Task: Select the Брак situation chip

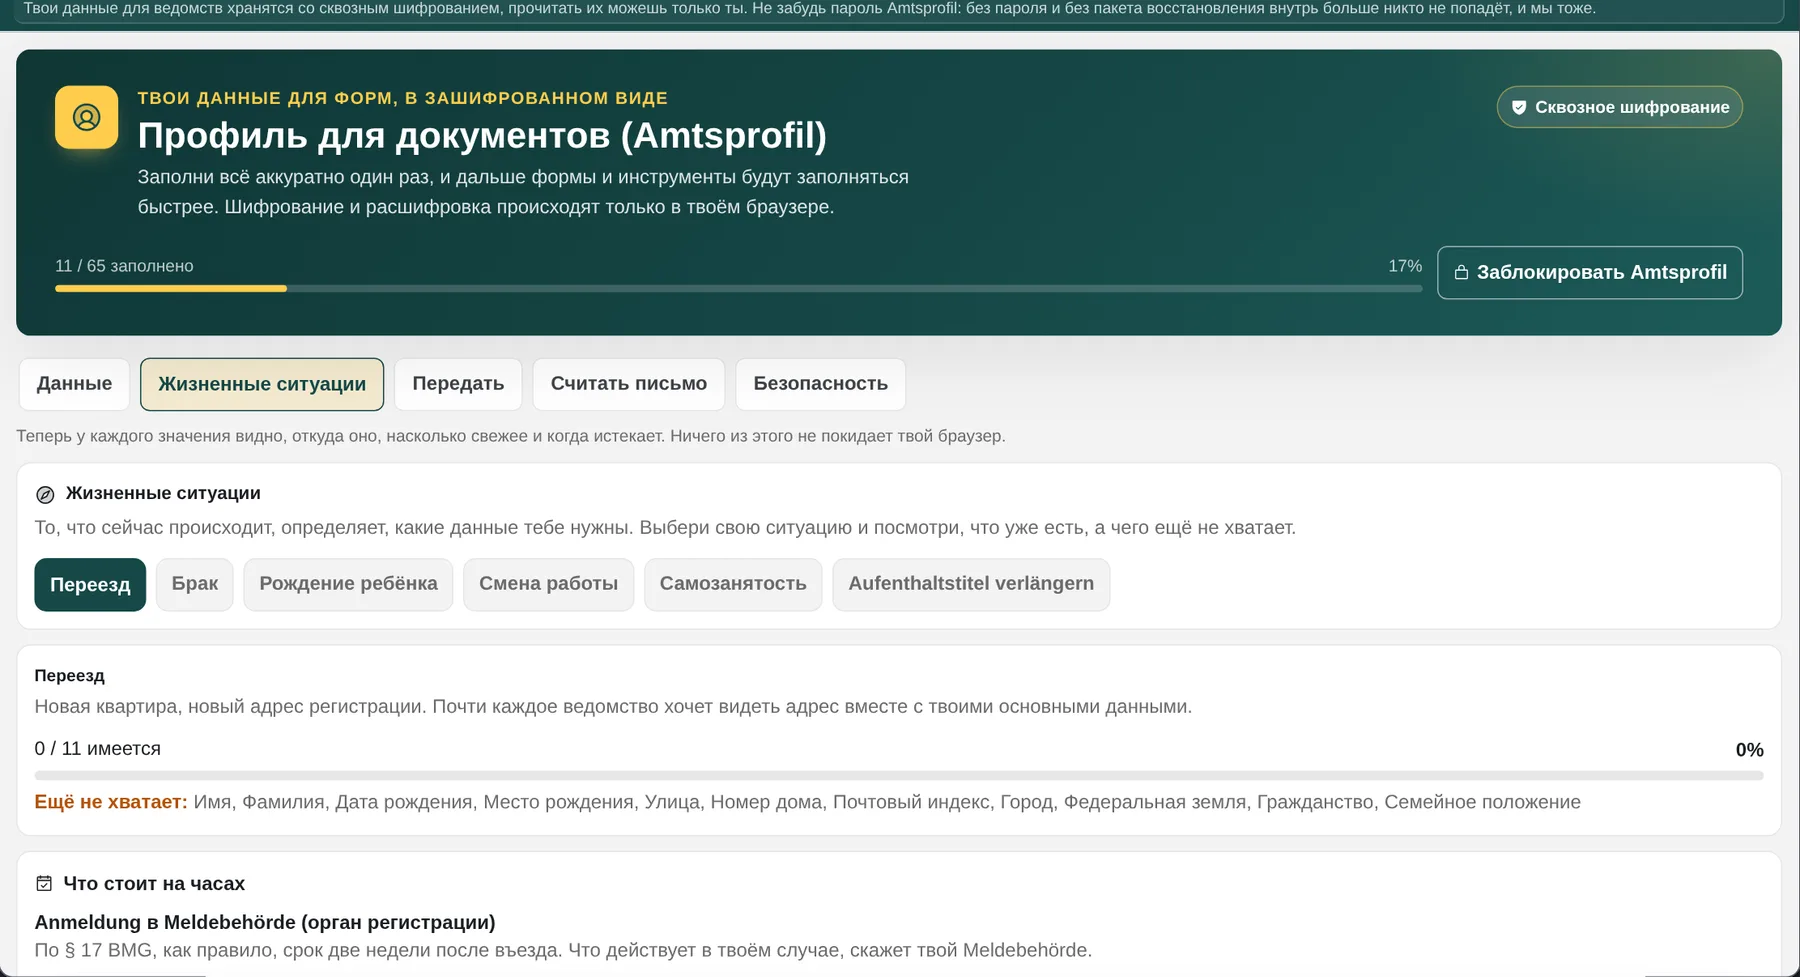Action: (195, 584)
